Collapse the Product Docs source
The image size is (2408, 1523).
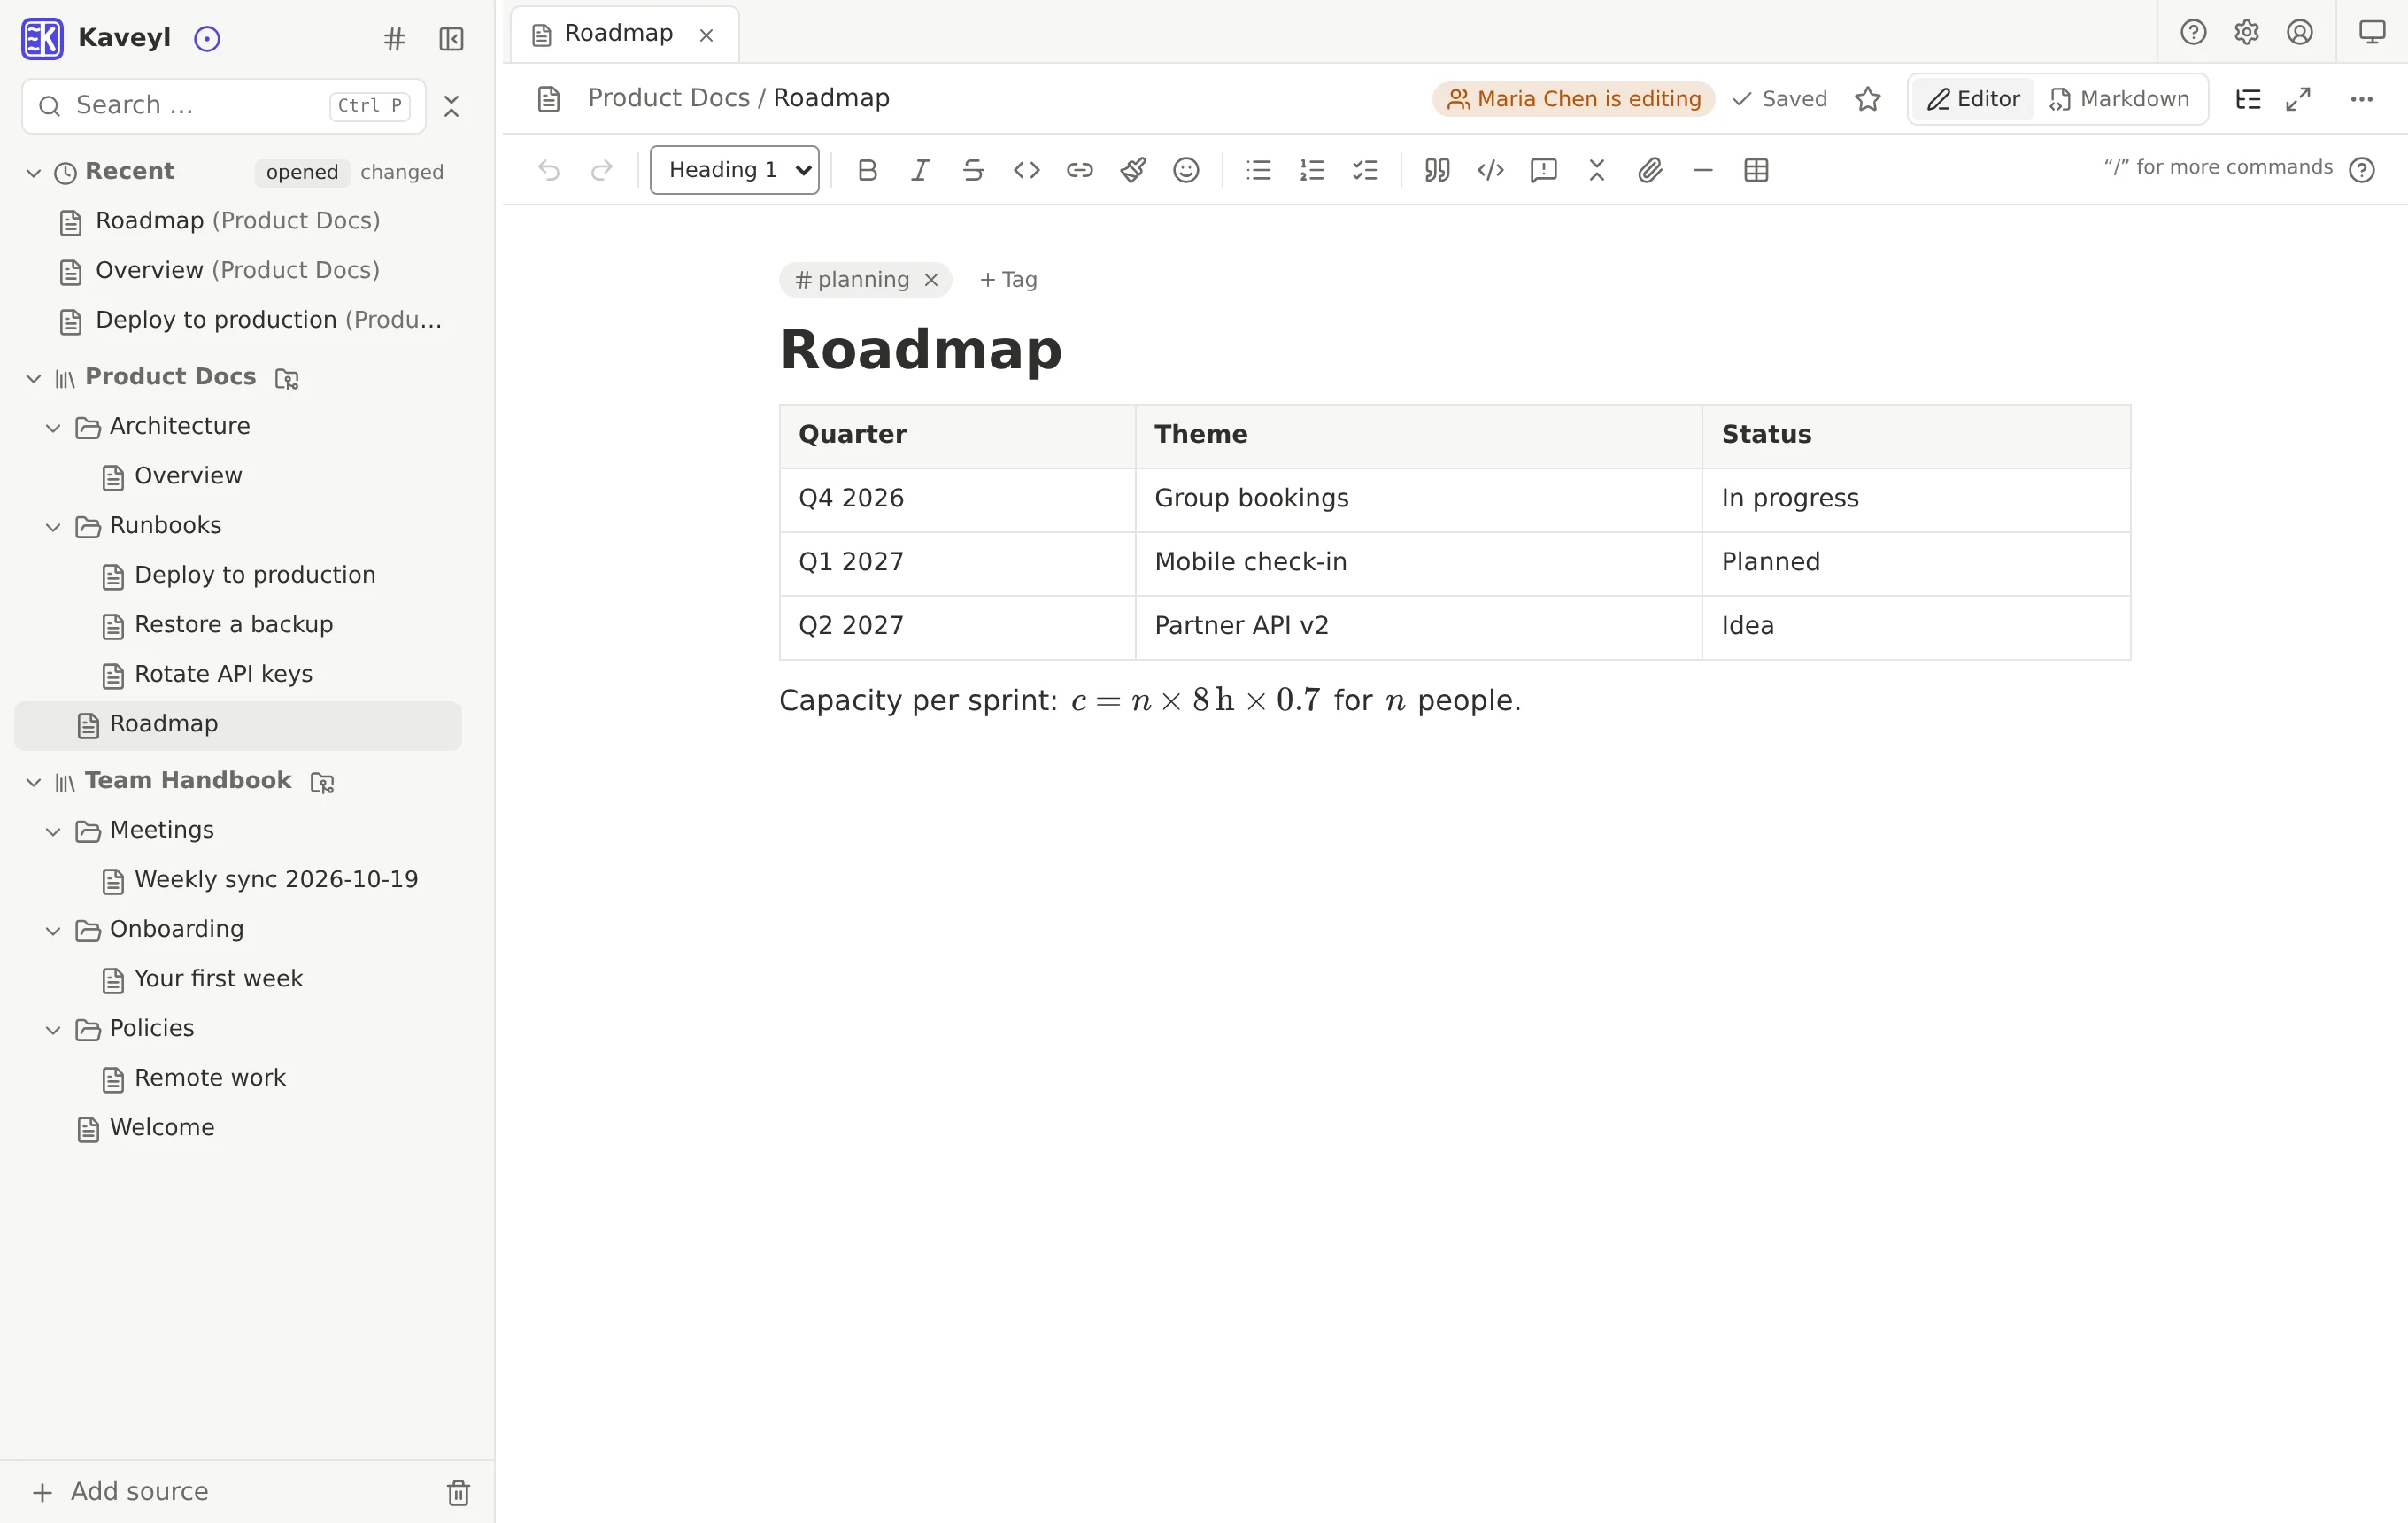pyautogui.click(x=34, y=378)
